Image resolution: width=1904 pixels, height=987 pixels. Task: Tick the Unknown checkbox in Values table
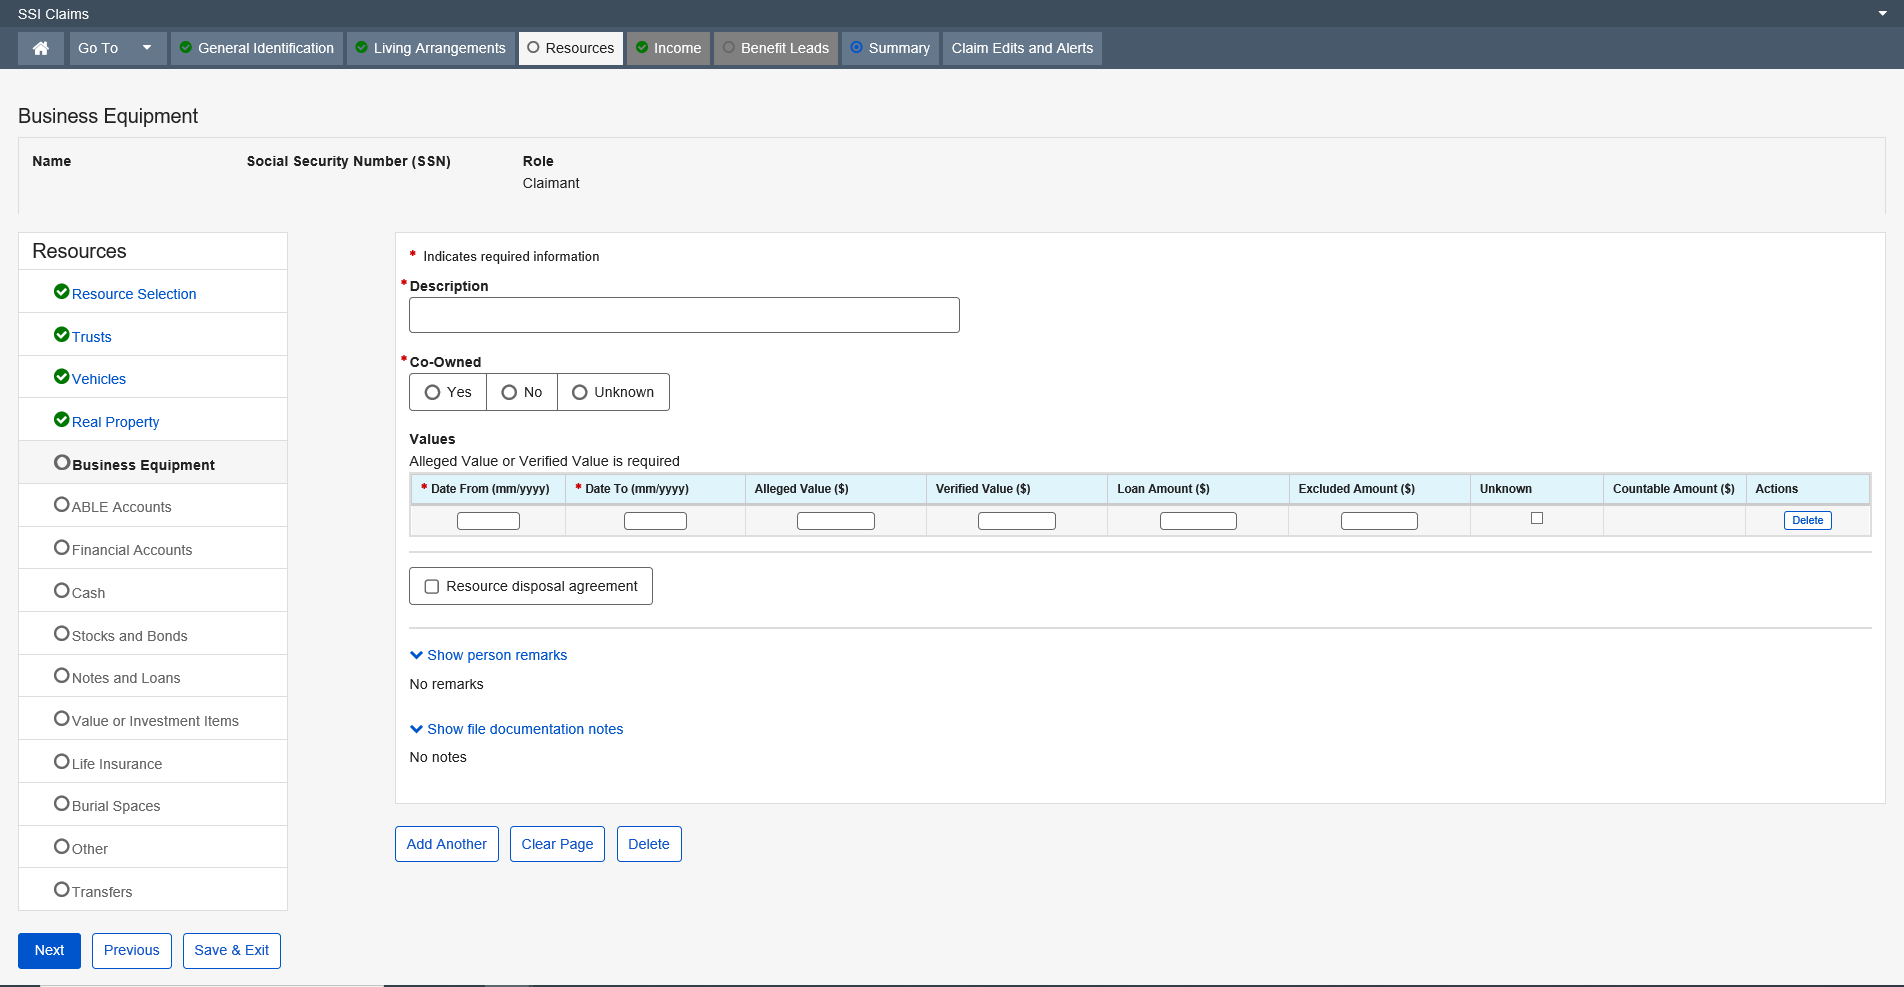tap(1537, 518)
